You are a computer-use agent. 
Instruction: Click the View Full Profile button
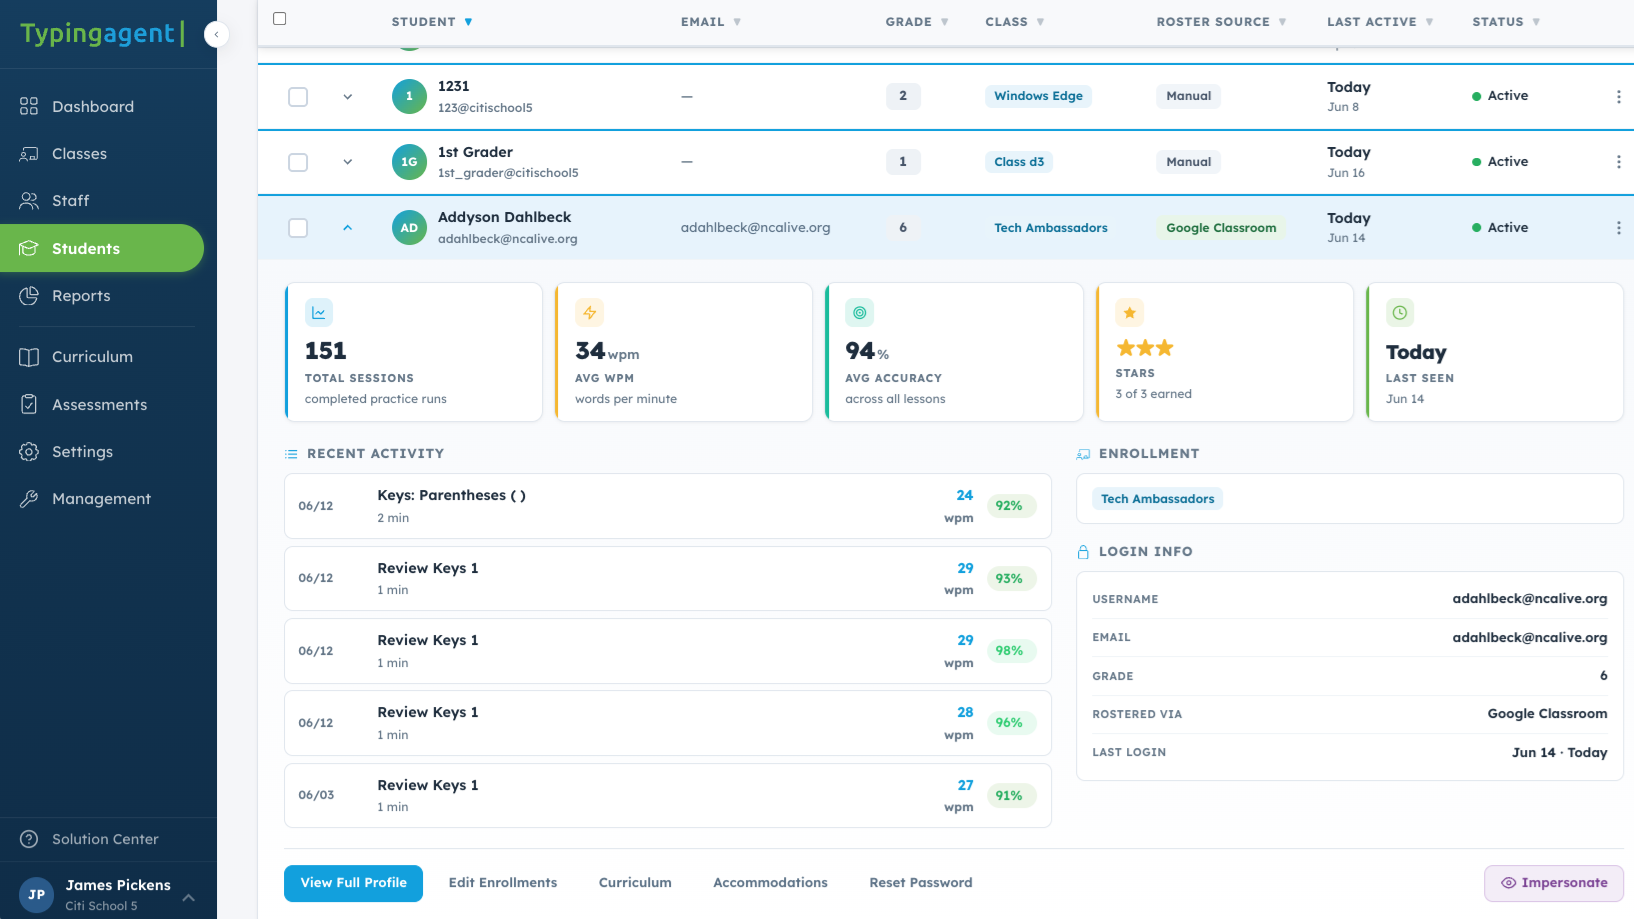click(x=353, y=883)
